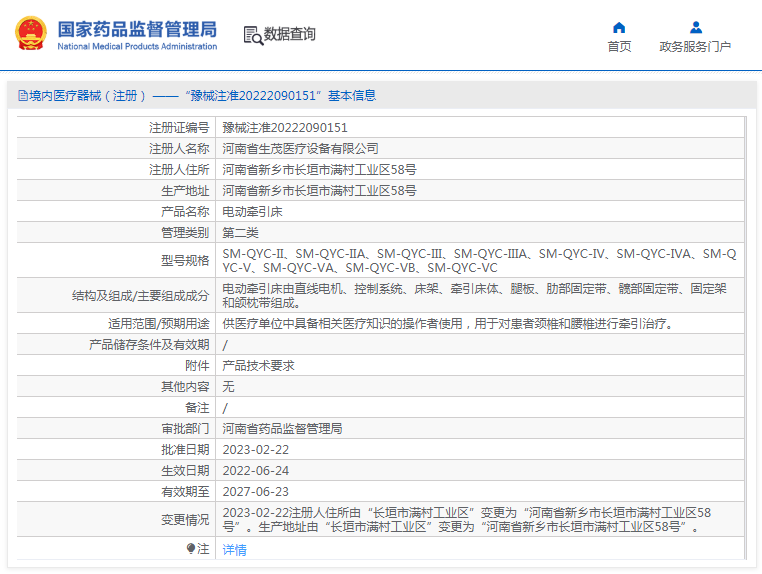
Task: Click 国家药品监督管理局 site title
Action: [137, 29]
